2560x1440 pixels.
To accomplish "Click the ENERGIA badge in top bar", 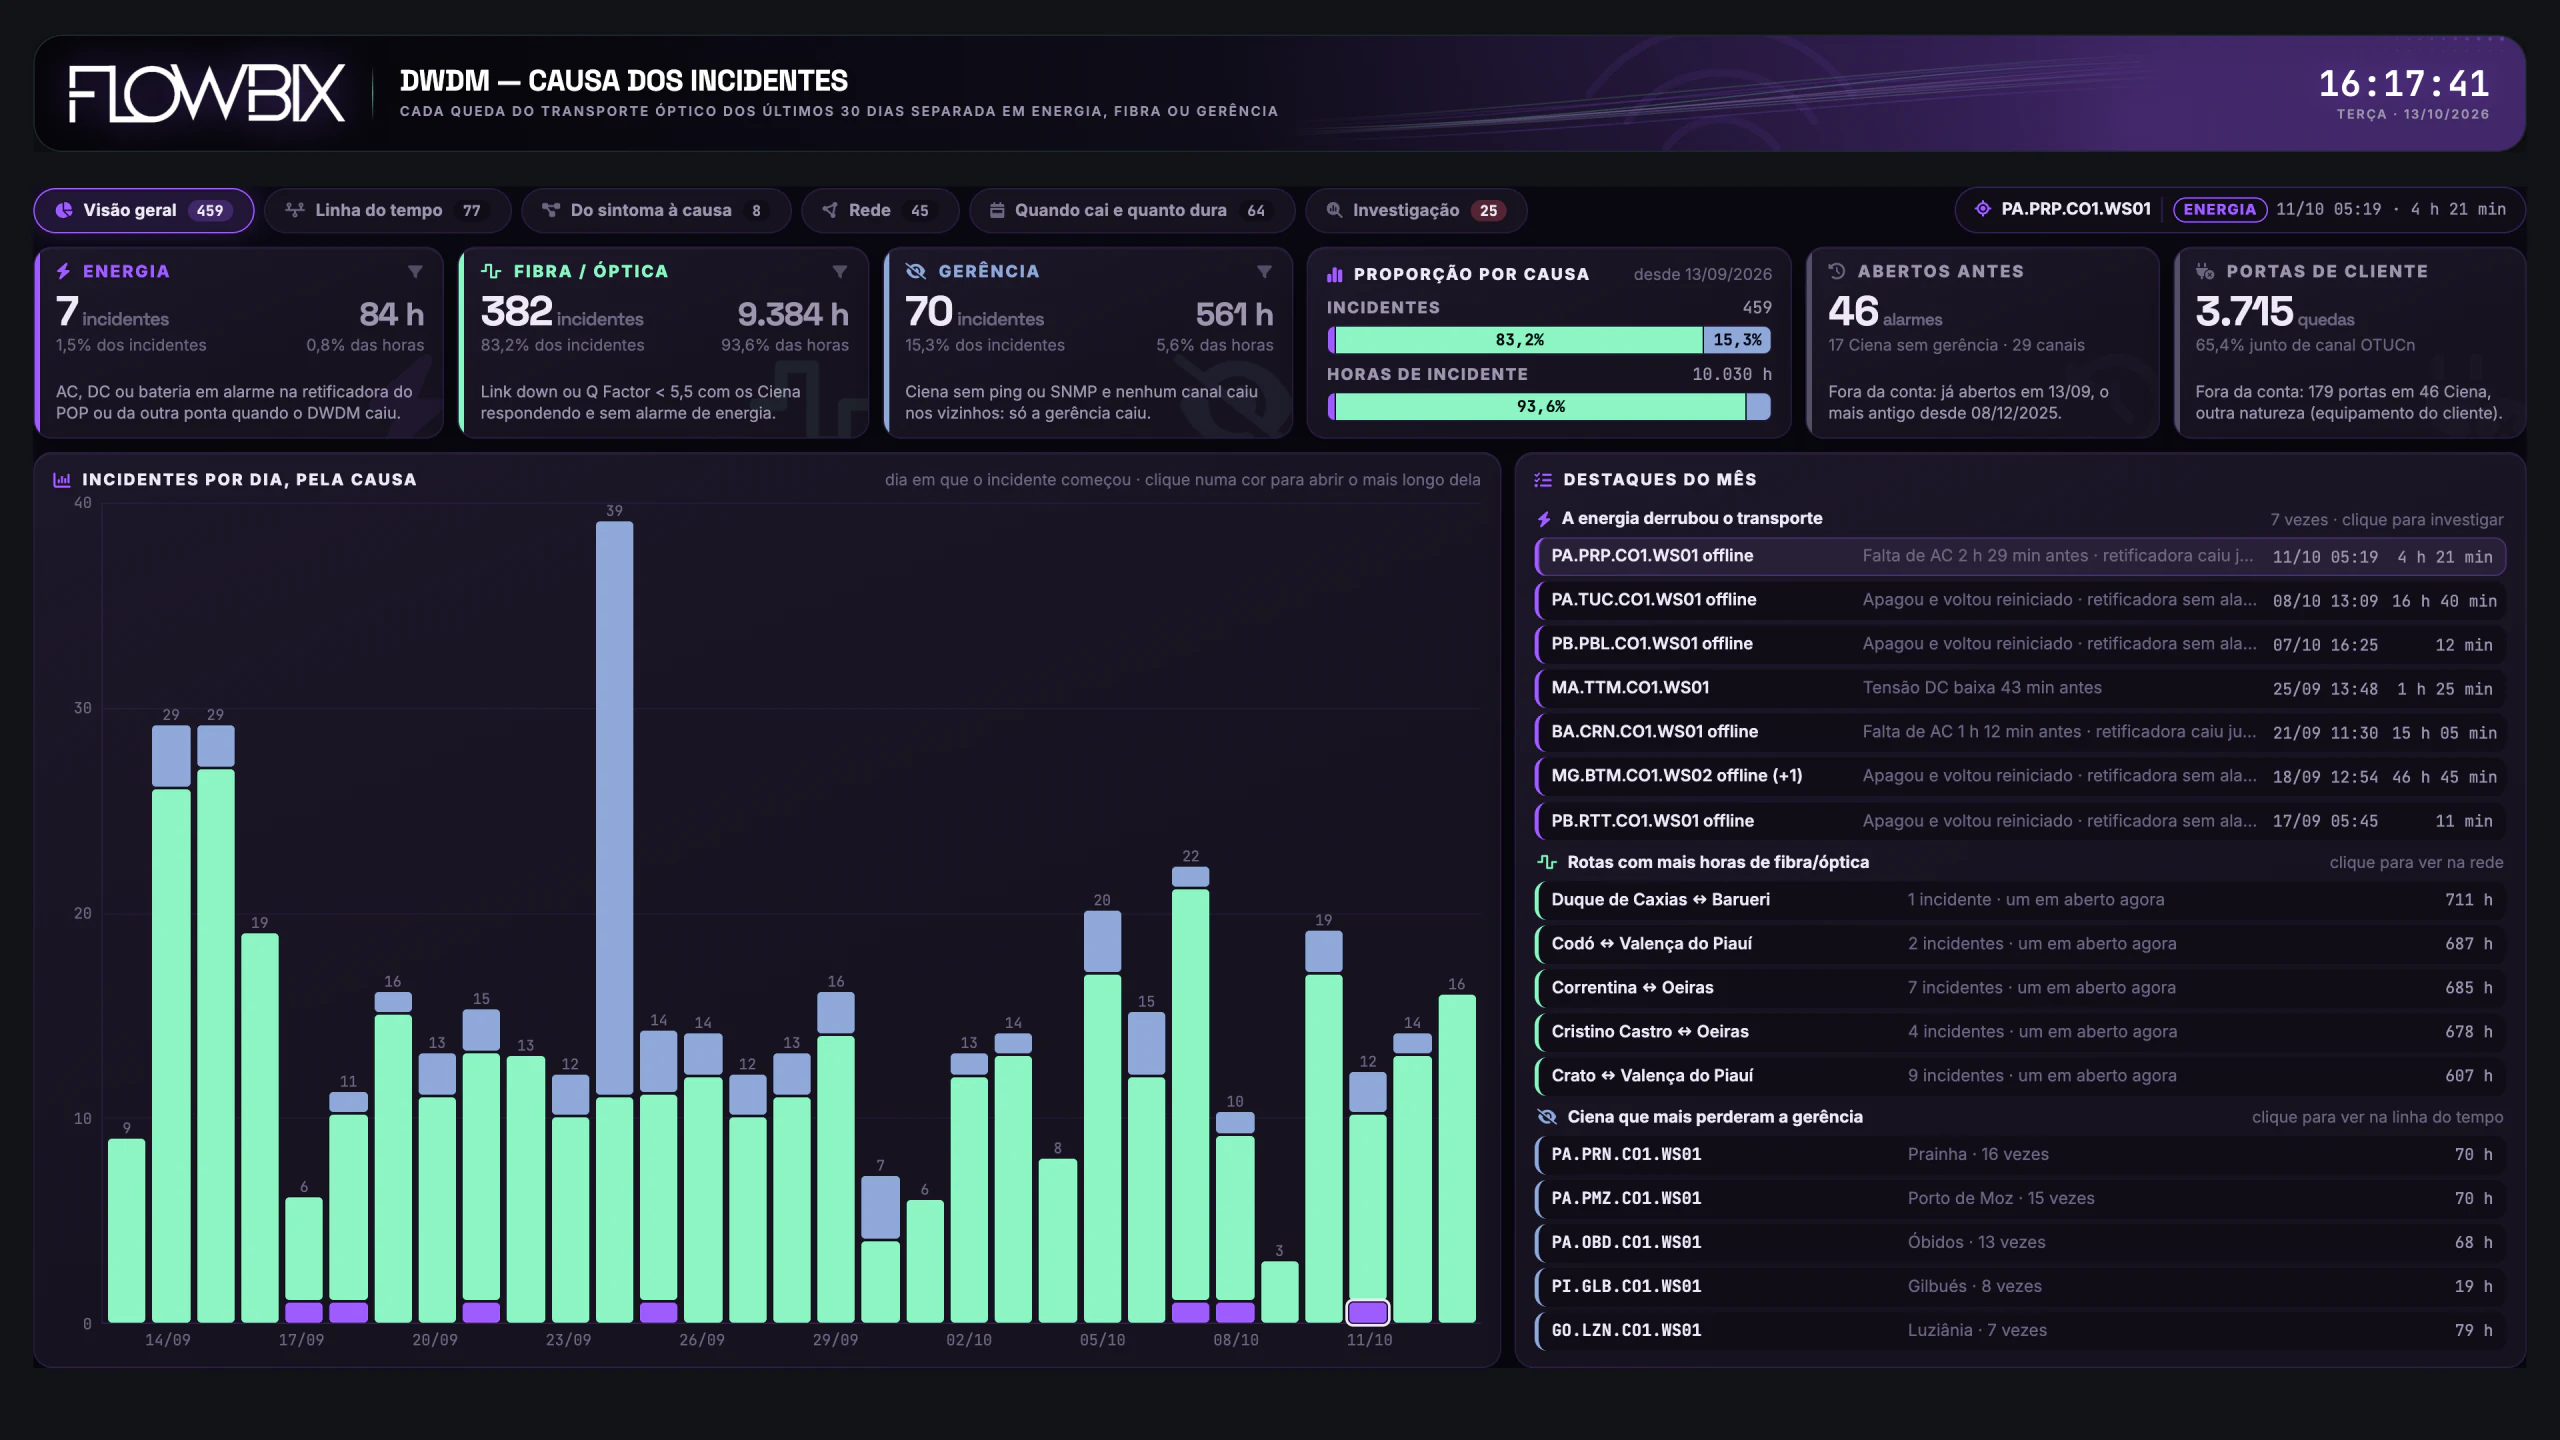I will [x=2219, y=209].
